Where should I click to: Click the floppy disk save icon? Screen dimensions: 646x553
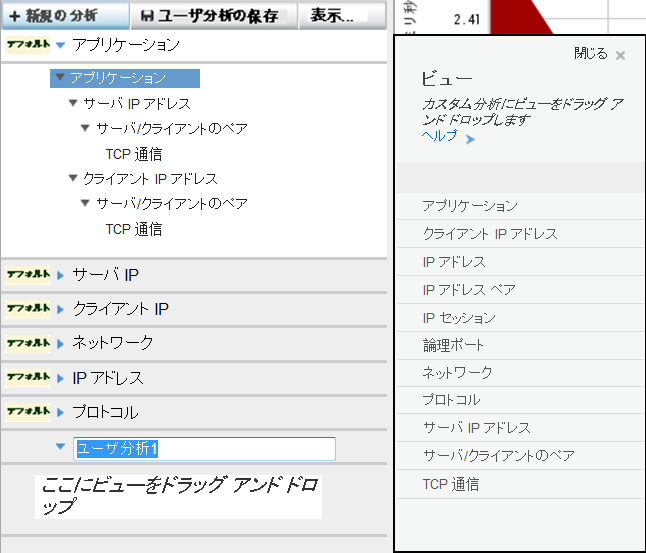(x=147, y=16)
